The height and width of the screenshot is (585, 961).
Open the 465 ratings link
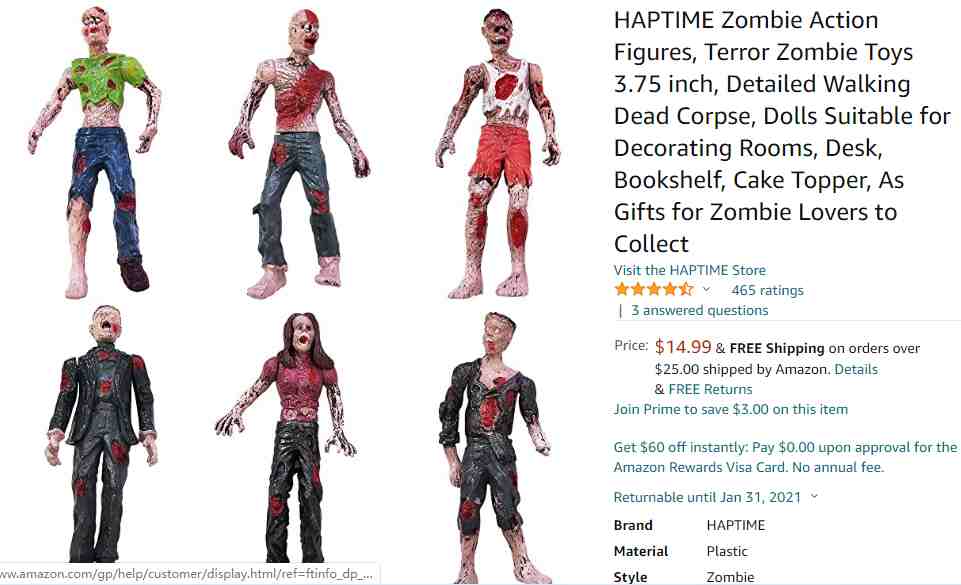pos(767,290)
